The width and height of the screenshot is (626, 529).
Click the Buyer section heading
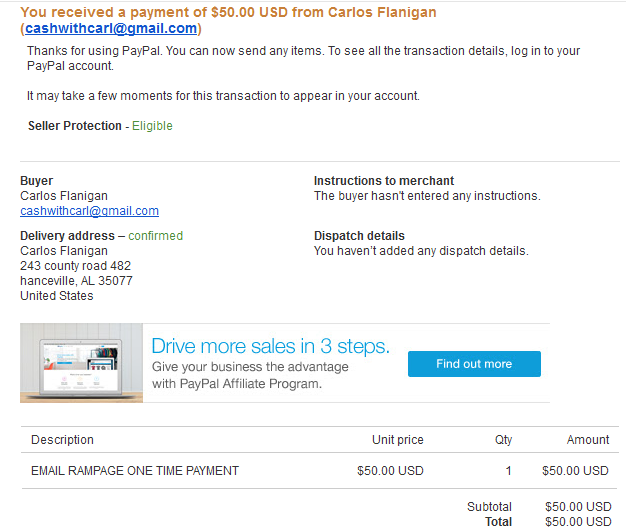tap(36, 181)
